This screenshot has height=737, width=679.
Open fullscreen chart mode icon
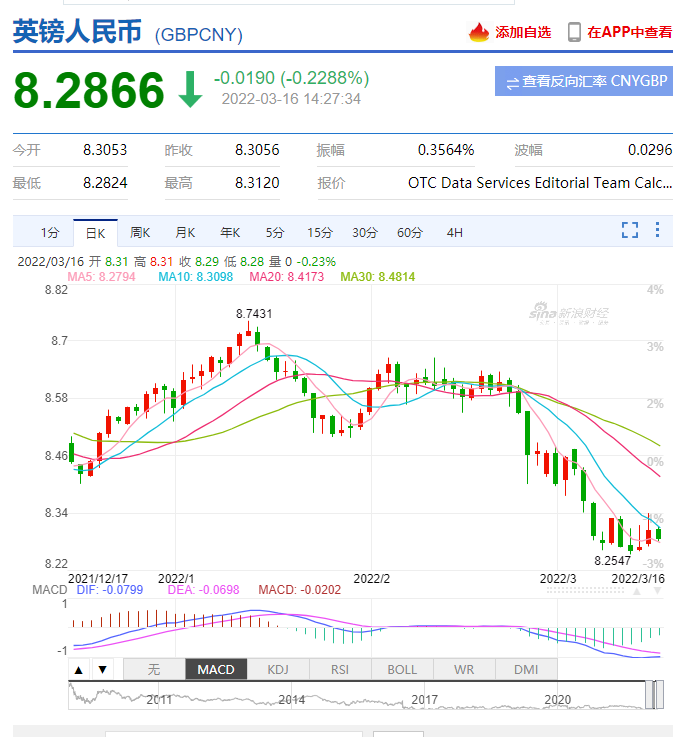pyautogui.click(x=630, y=230)
